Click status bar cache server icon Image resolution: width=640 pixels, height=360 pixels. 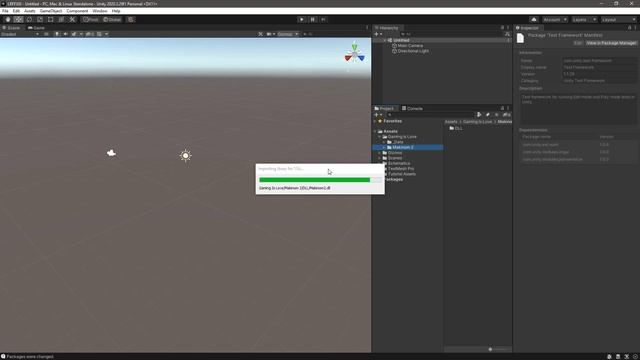tap(618, 356)
